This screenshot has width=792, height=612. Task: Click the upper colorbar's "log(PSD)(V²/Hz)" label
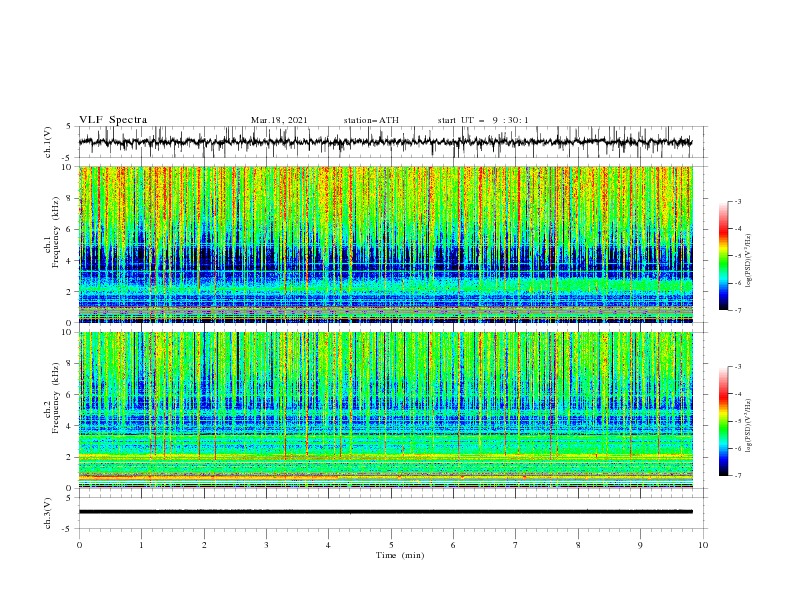749,261
